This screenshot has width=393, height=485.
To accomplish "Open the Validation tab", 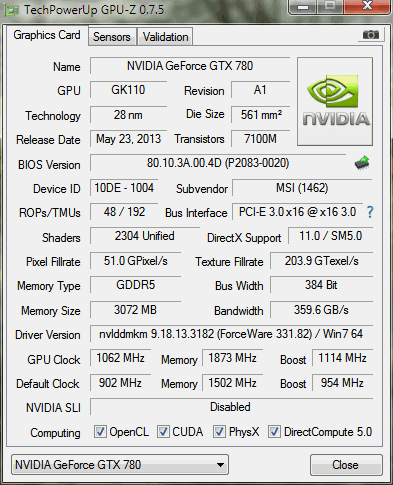I will click(x=166, y=37).
